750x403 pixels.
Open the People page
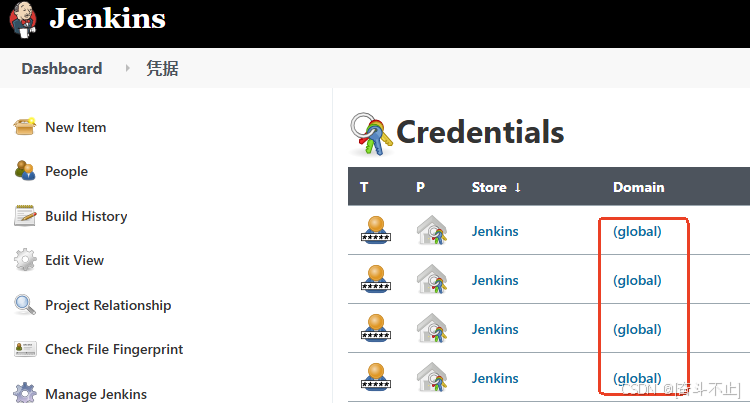66,171
